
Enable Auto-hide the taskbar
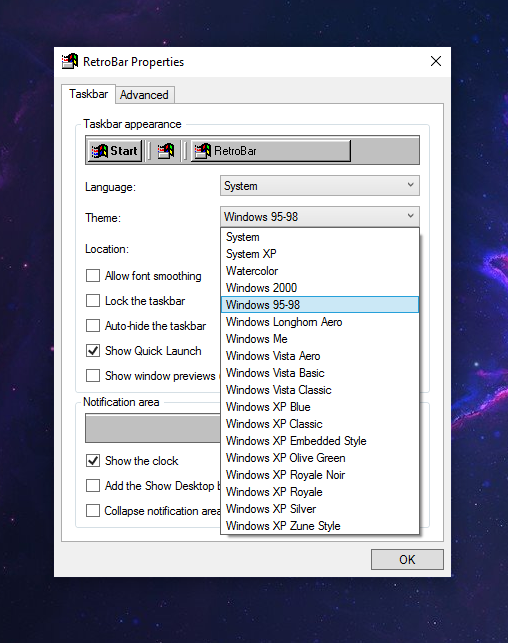coord(93,326)
